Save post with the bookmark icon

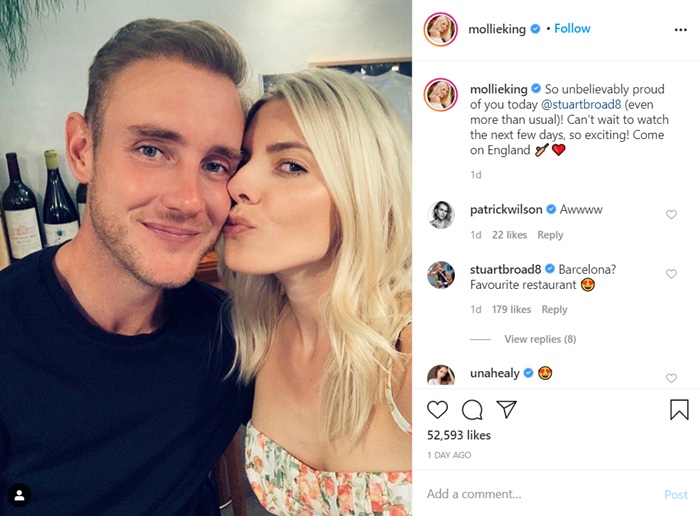pyautogui.click(x=679, y=409)
